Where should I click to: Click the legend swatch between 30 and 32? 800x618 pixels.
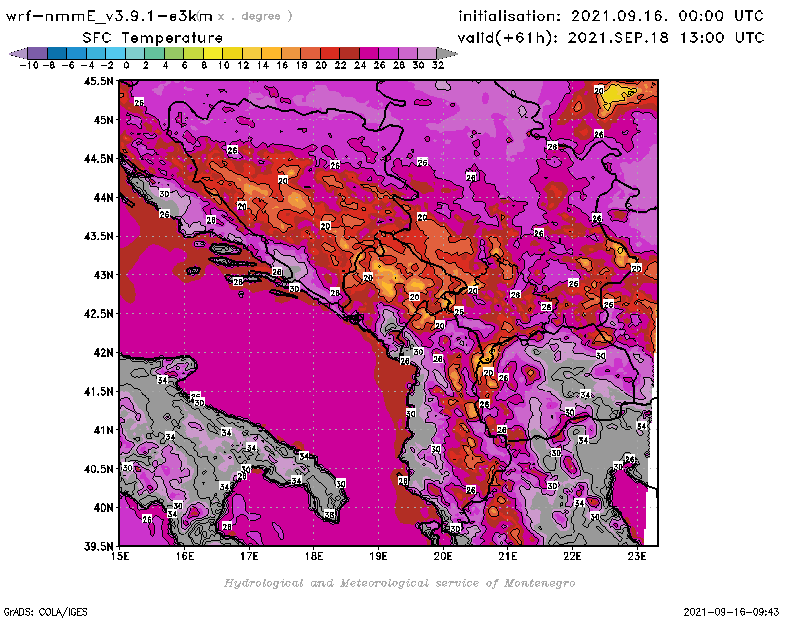(427, 53)
